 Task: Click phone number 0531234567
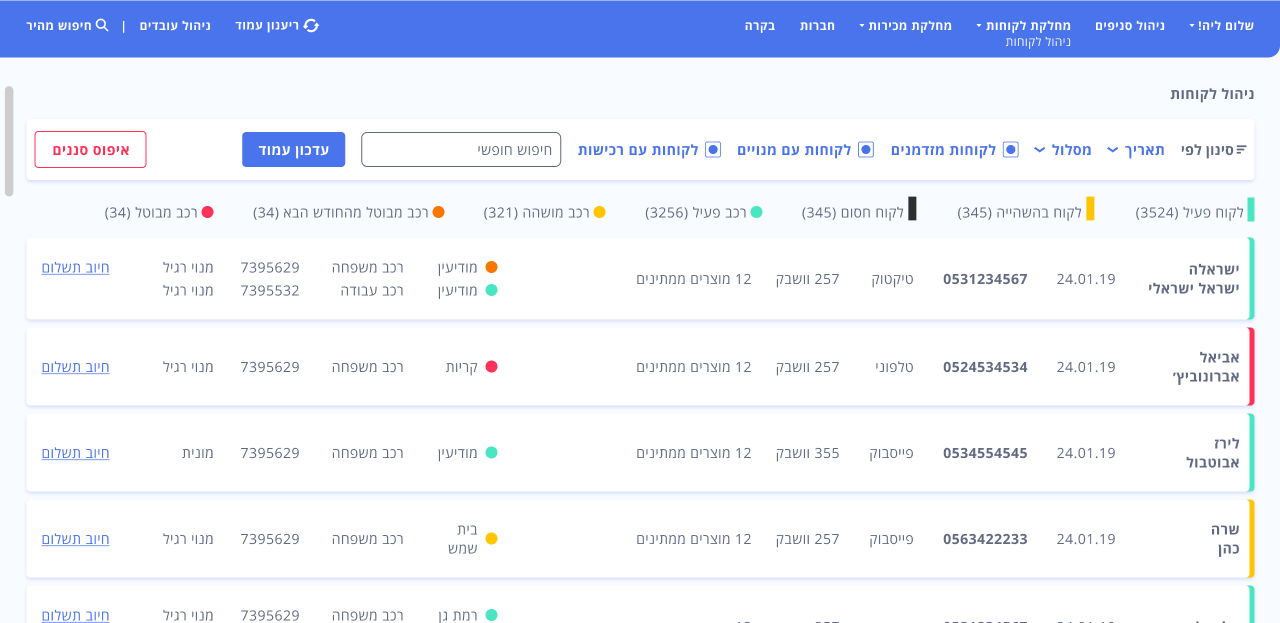(x=985, y=279)
